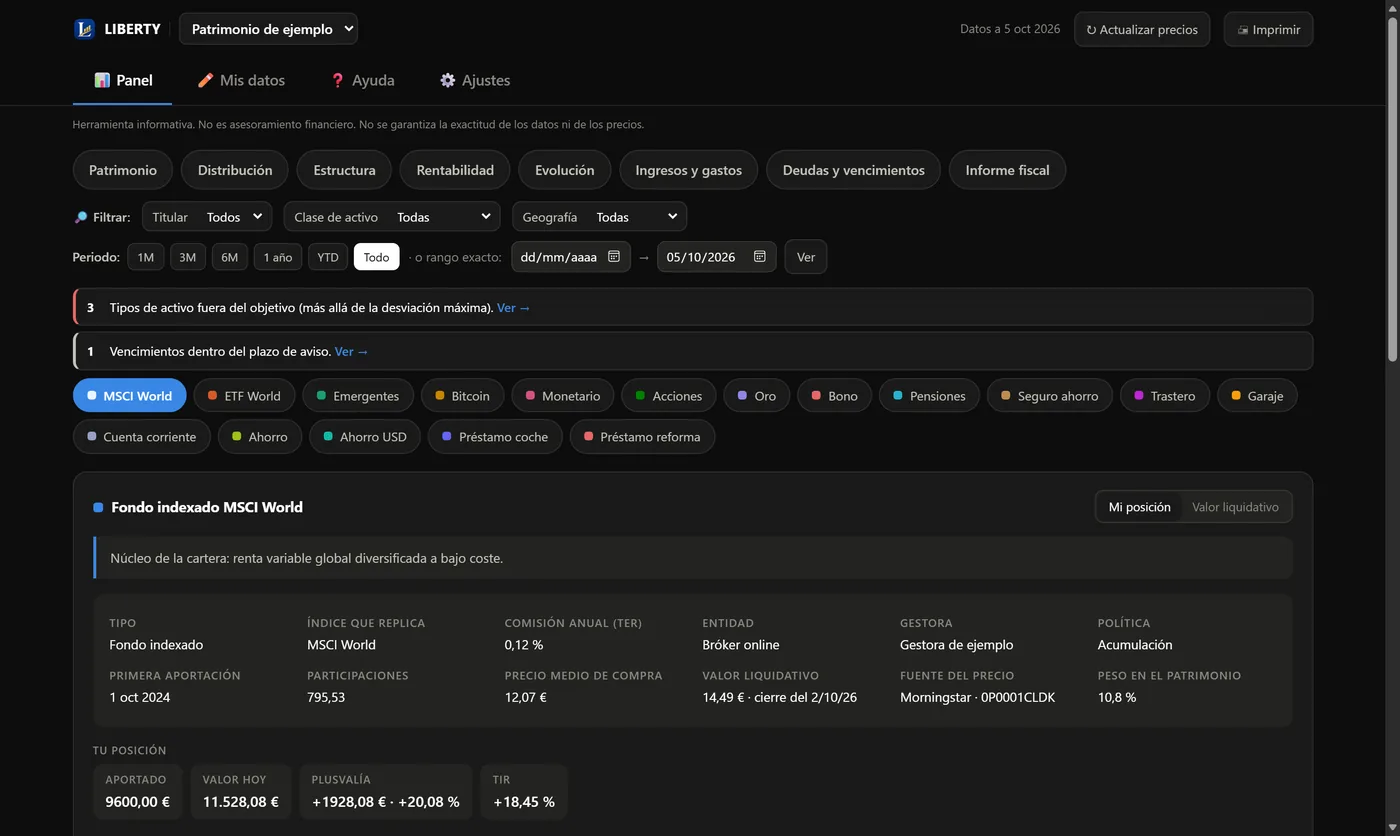Screen dimensions: 1400x836
Task: Go to Deudas y vencimientos section
Action: tap(854, 170)
